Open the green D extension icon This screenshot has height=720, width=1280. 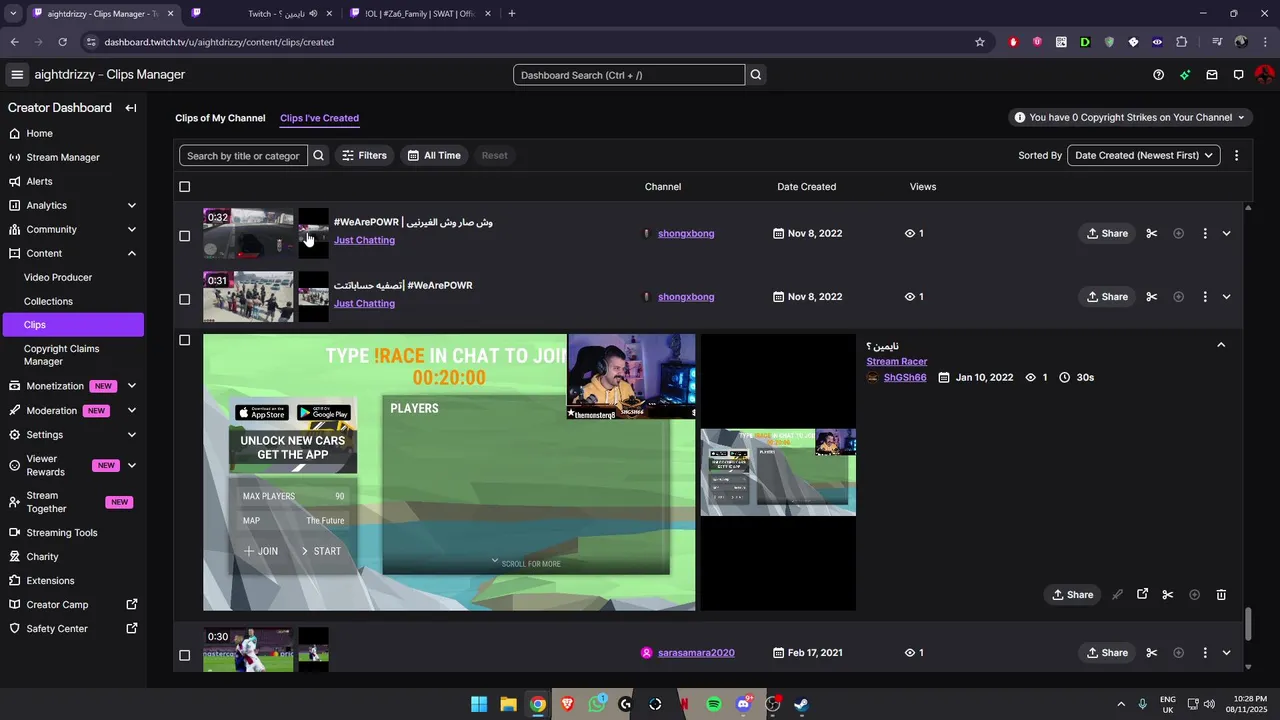pos(1085,42)
